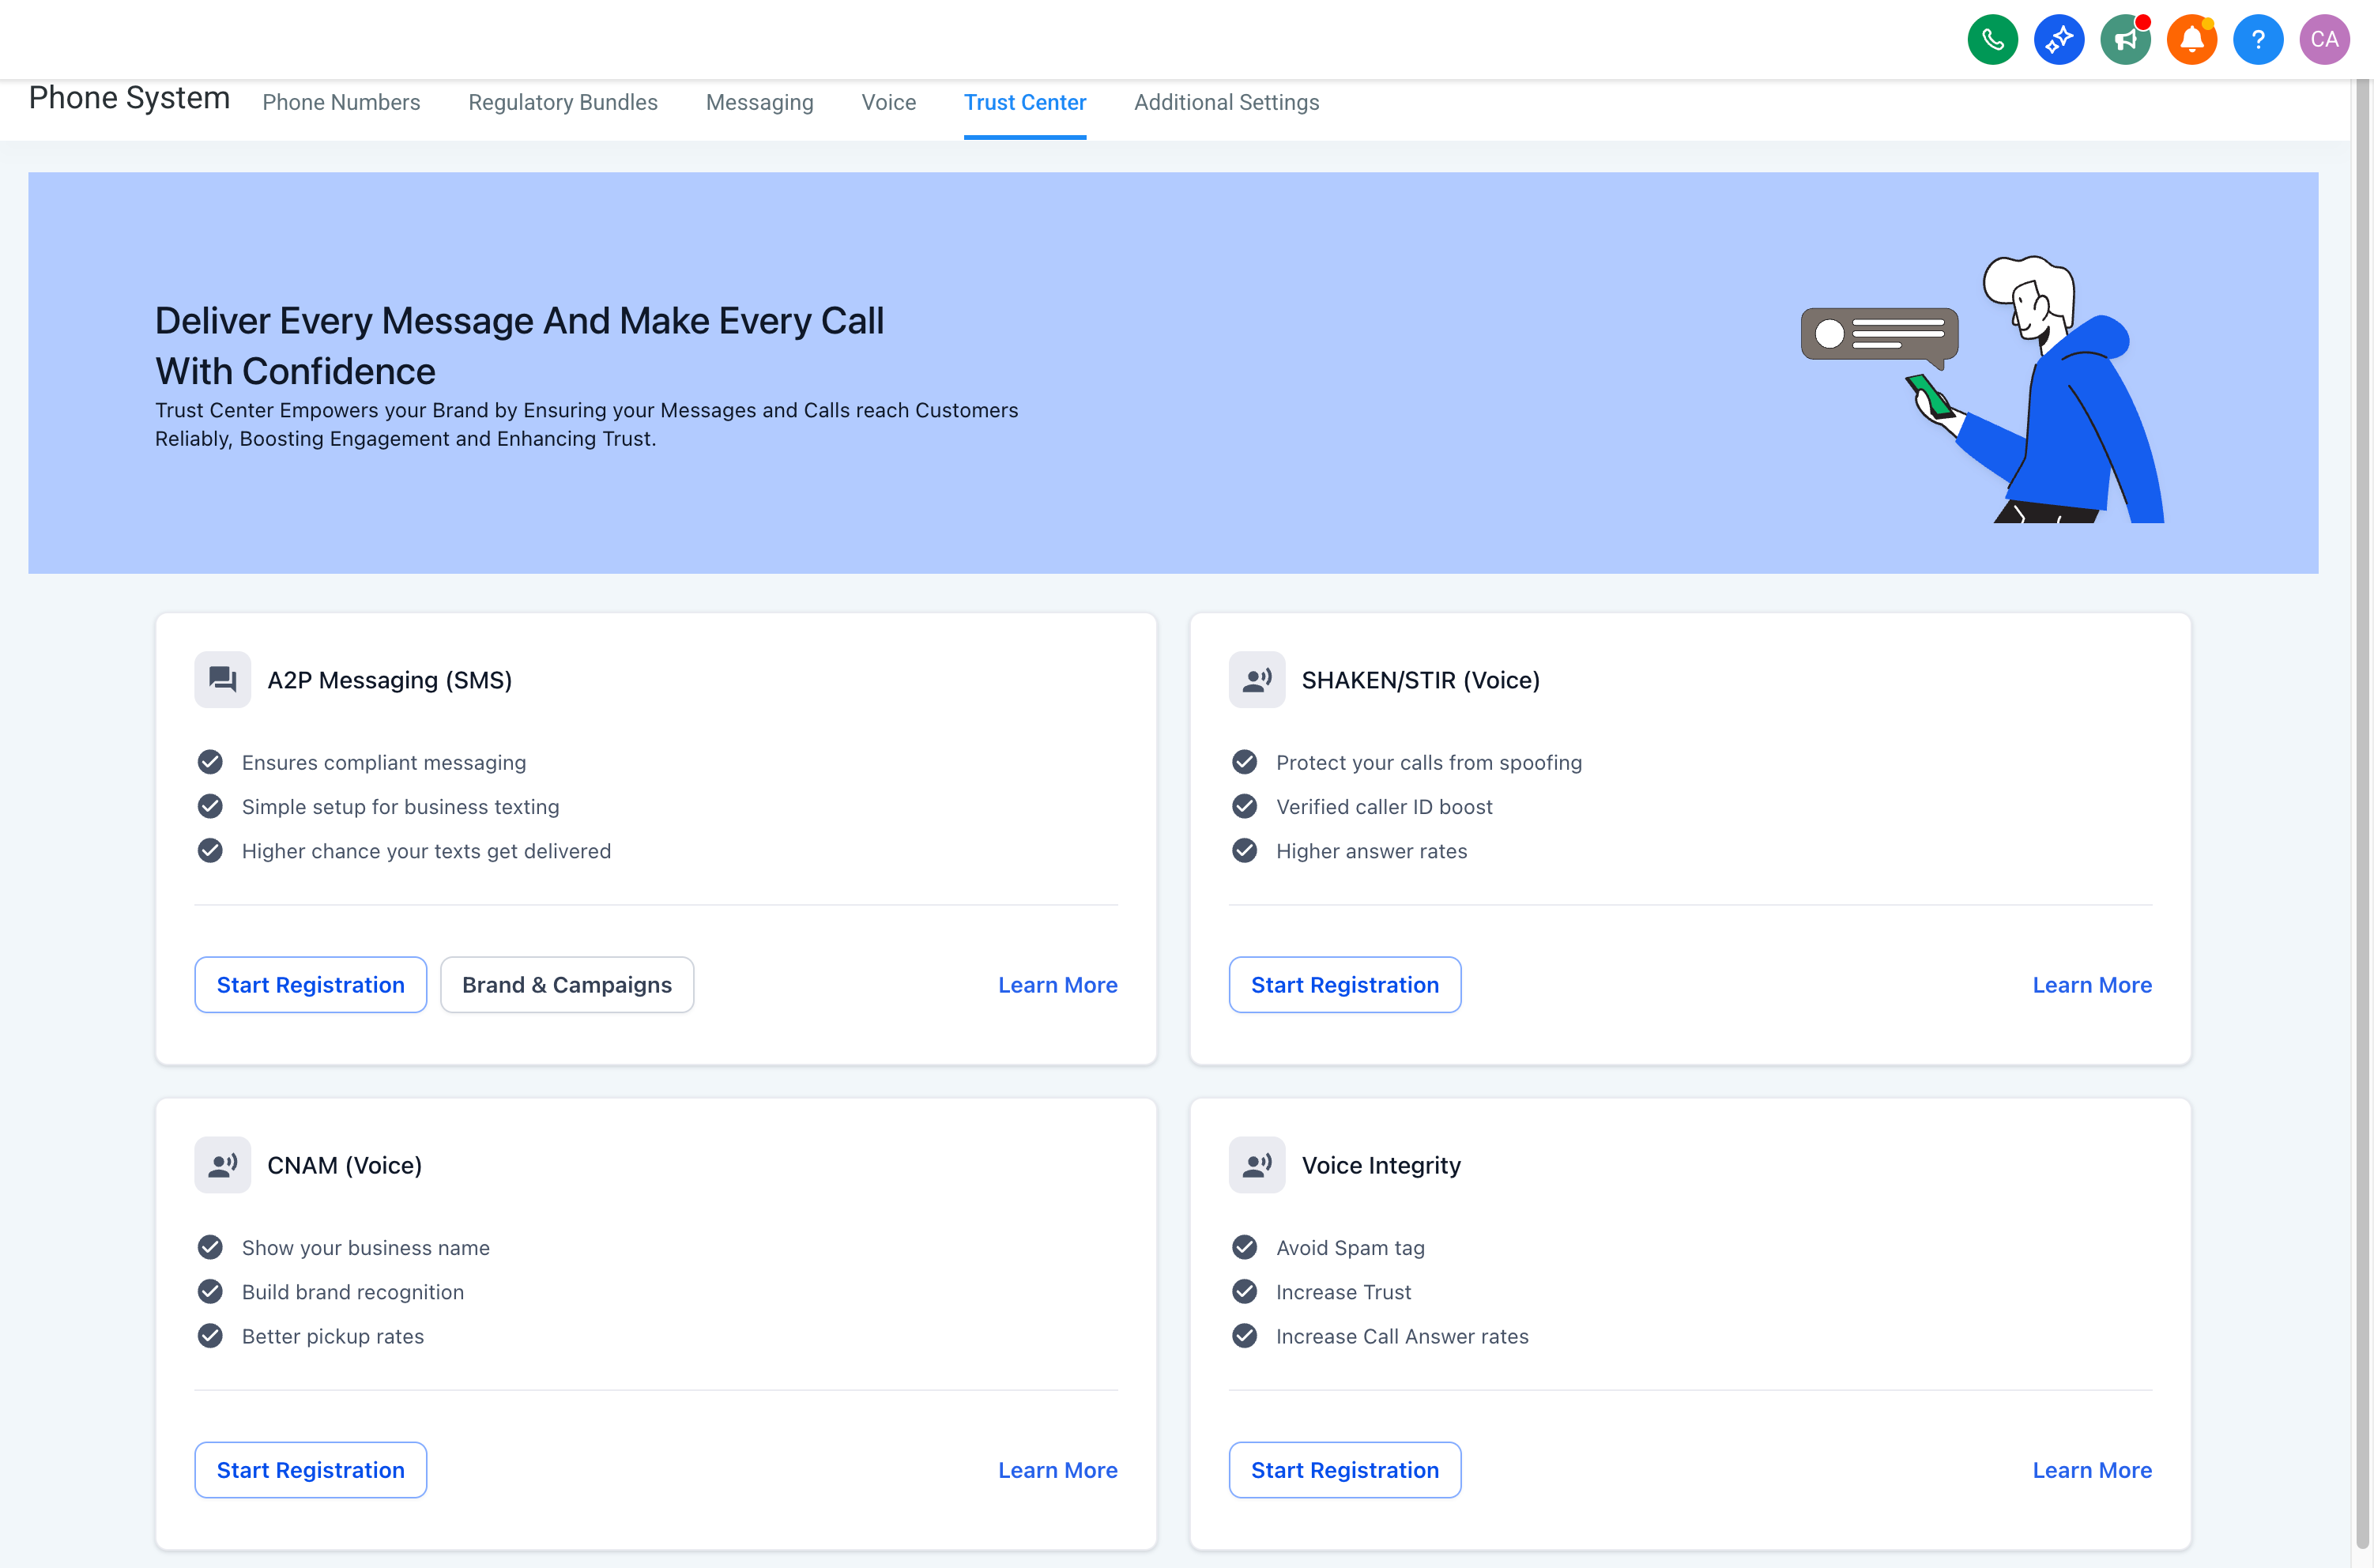The width and height of the screenshot is (2374, 1568).
Task: Click Learn More on CNAM card
Action: point(1057,1470)
